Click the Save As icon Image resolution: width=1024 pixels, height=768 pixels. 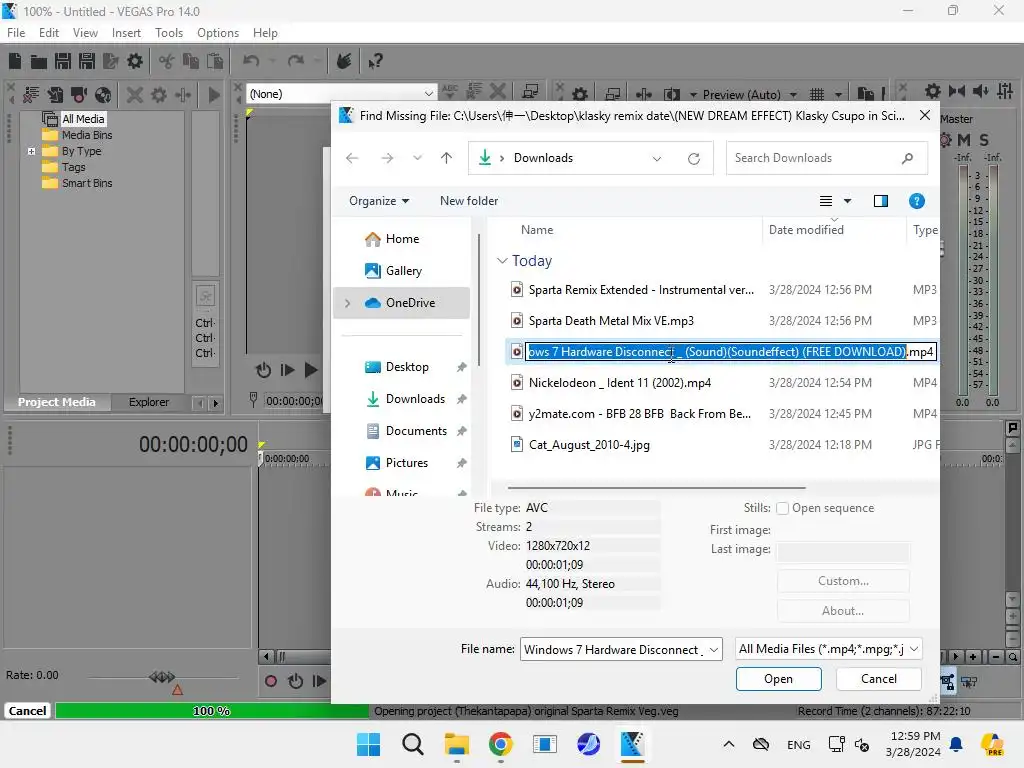[x=87, y=61]
